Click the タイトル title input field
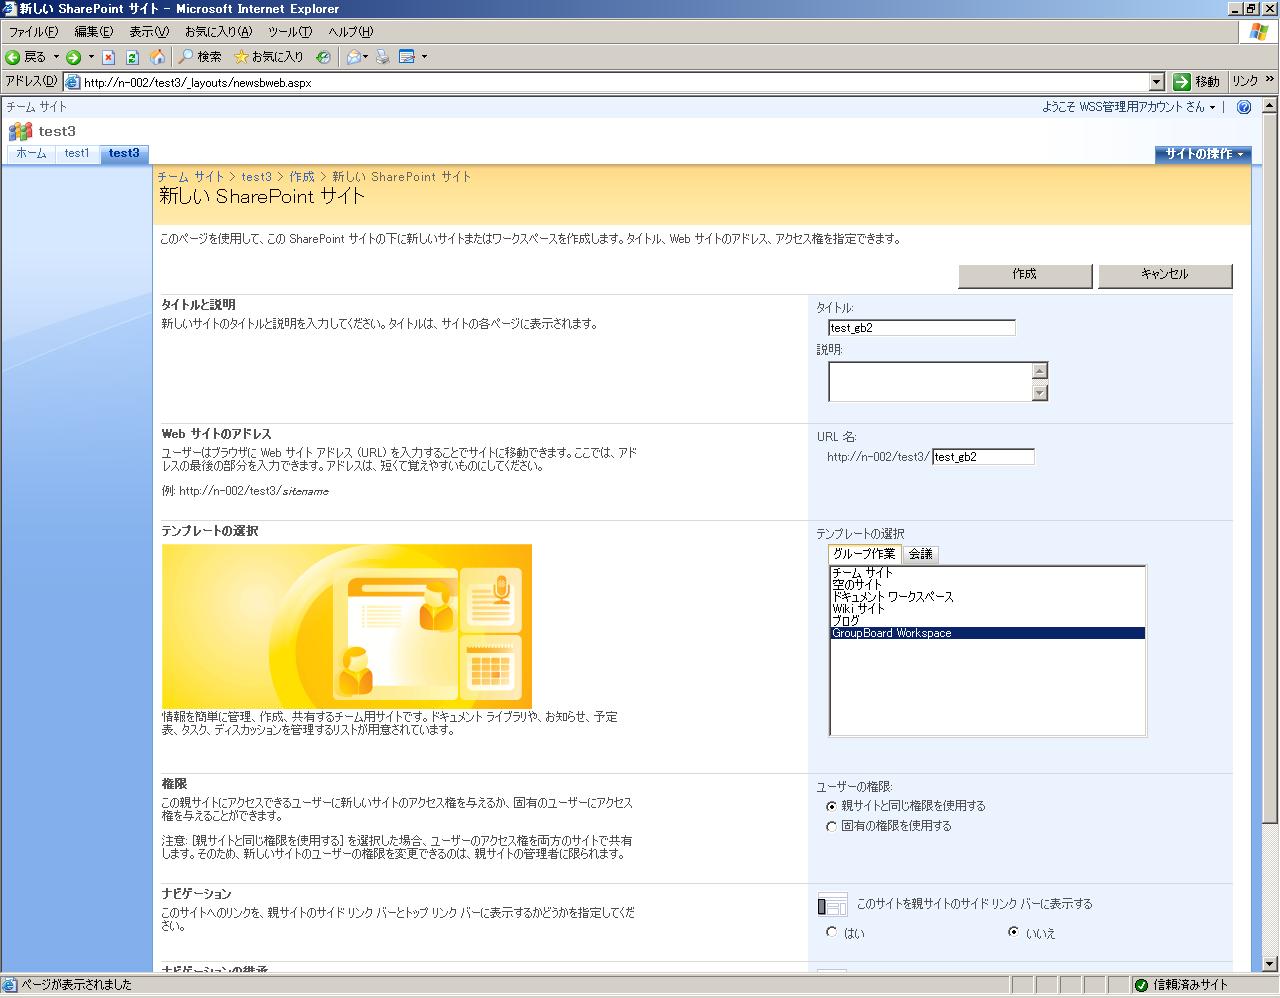The width and height of the screenshot is (1280, 998). click(x=922, y=328)
